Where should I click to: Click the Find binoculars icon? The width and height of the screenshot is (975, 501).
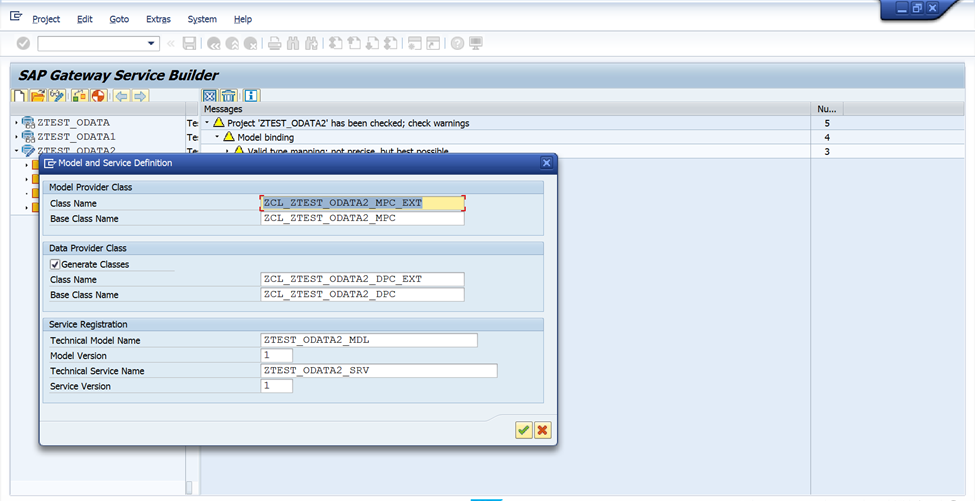(x=293, y=44)
